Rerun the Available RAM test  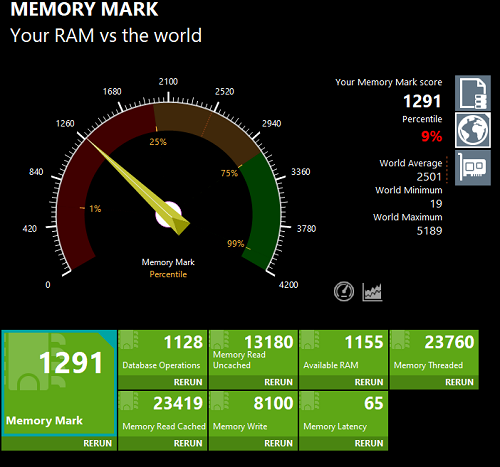coord(369,382)
